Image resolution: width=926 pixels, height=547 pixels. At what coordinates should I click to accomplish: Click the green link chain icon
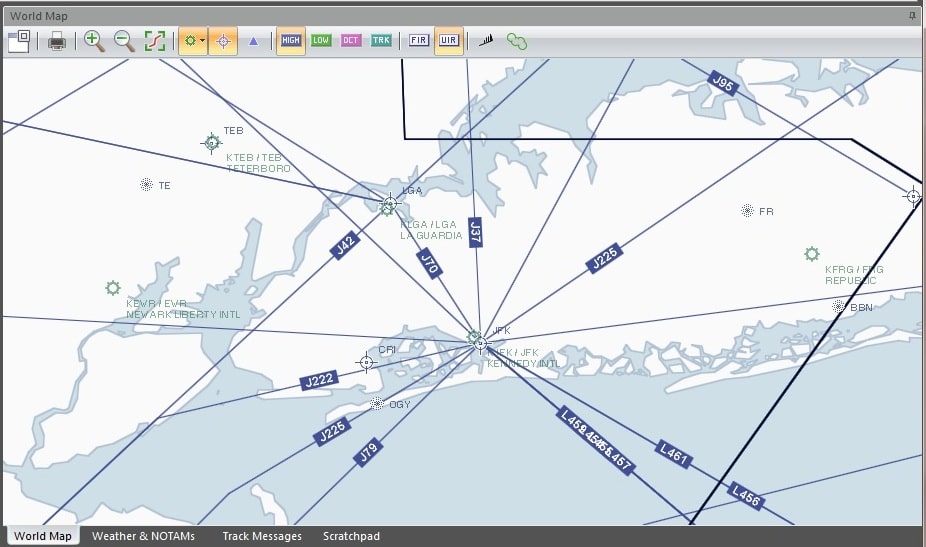[516, 41]
